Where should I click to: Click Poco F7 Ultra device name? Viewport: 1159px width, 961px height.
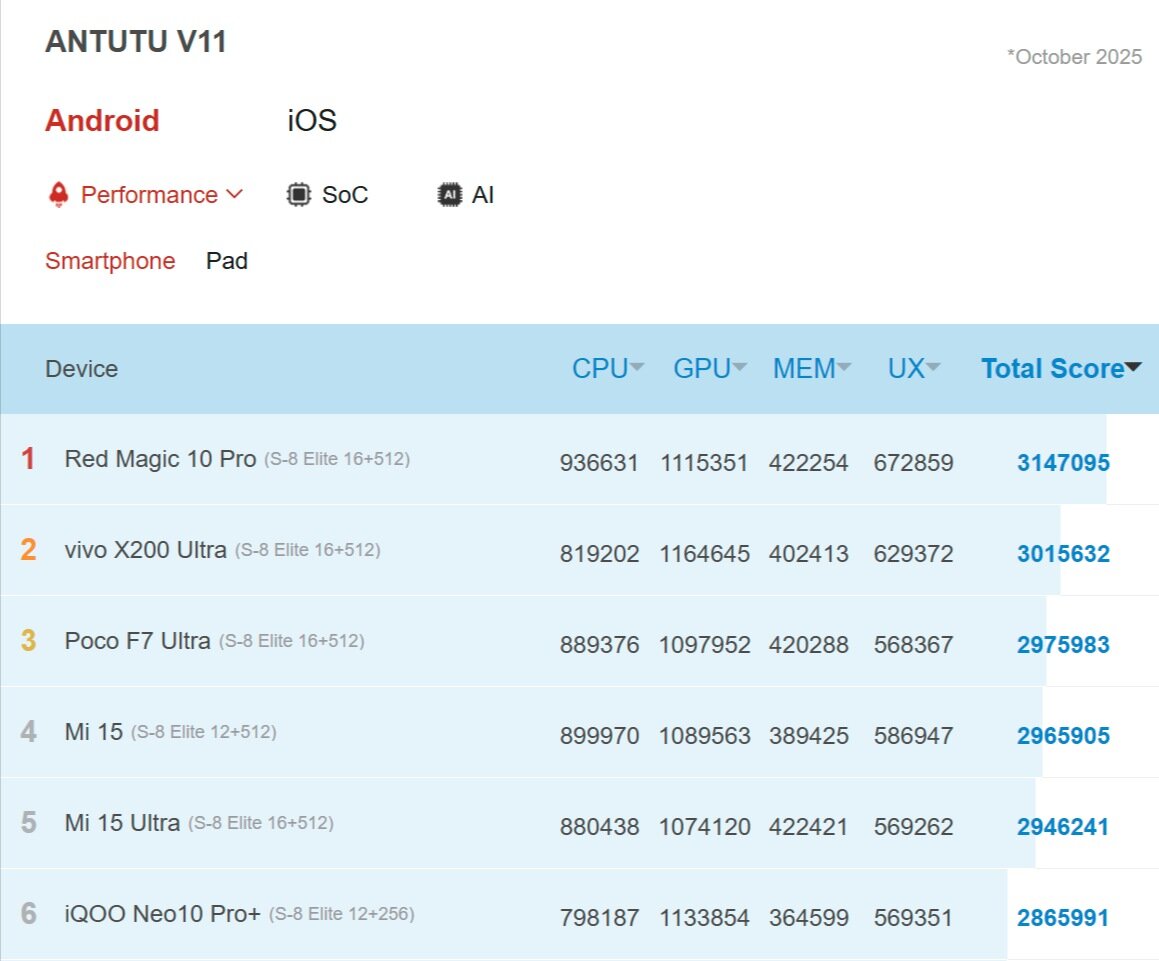tap(137, 642)
